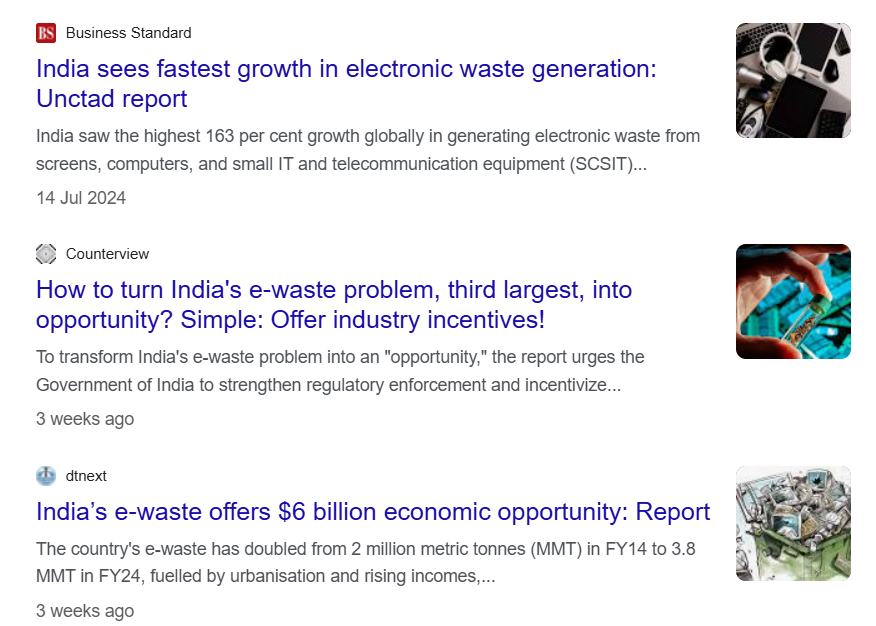Open the e-waste bin cartoon thumbnail

pyautogui.click(x=793, y=523)
